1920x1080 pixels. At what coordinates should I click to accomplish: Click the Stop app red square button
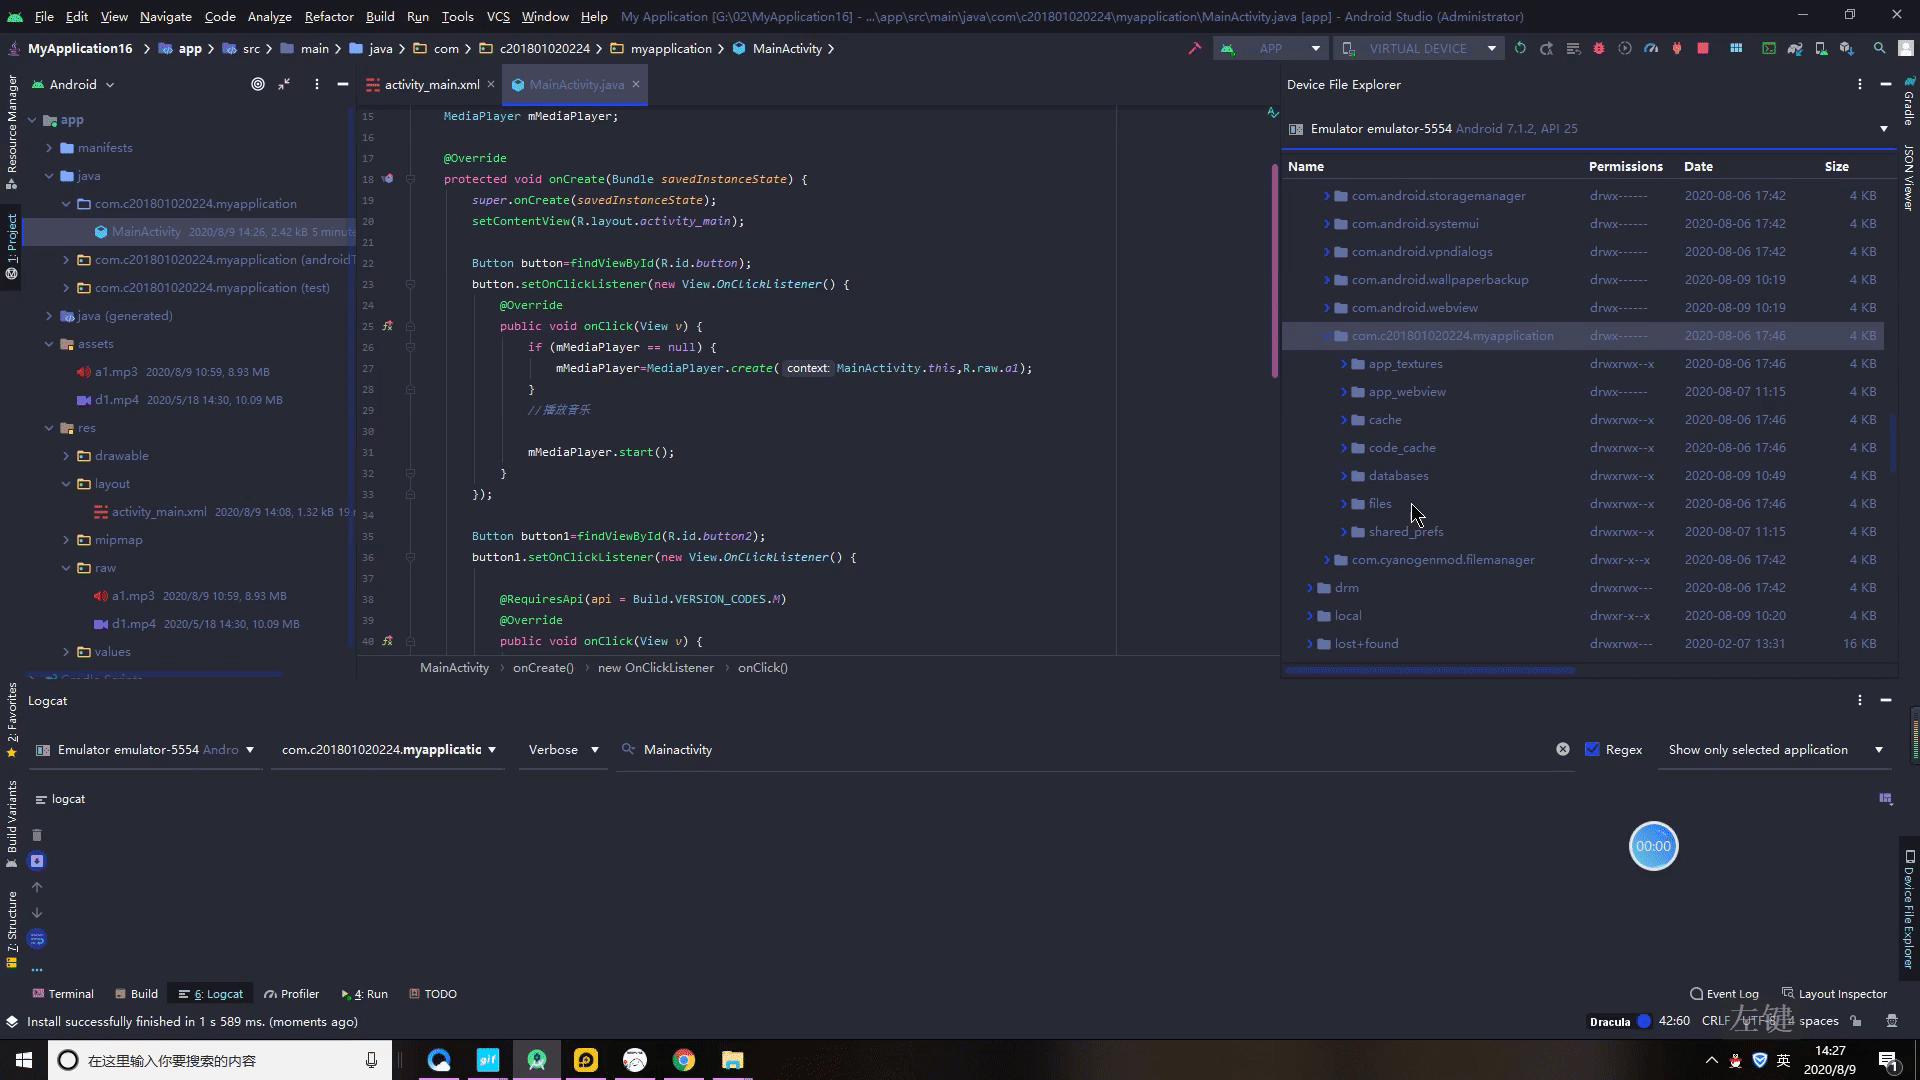(1702, 49)
